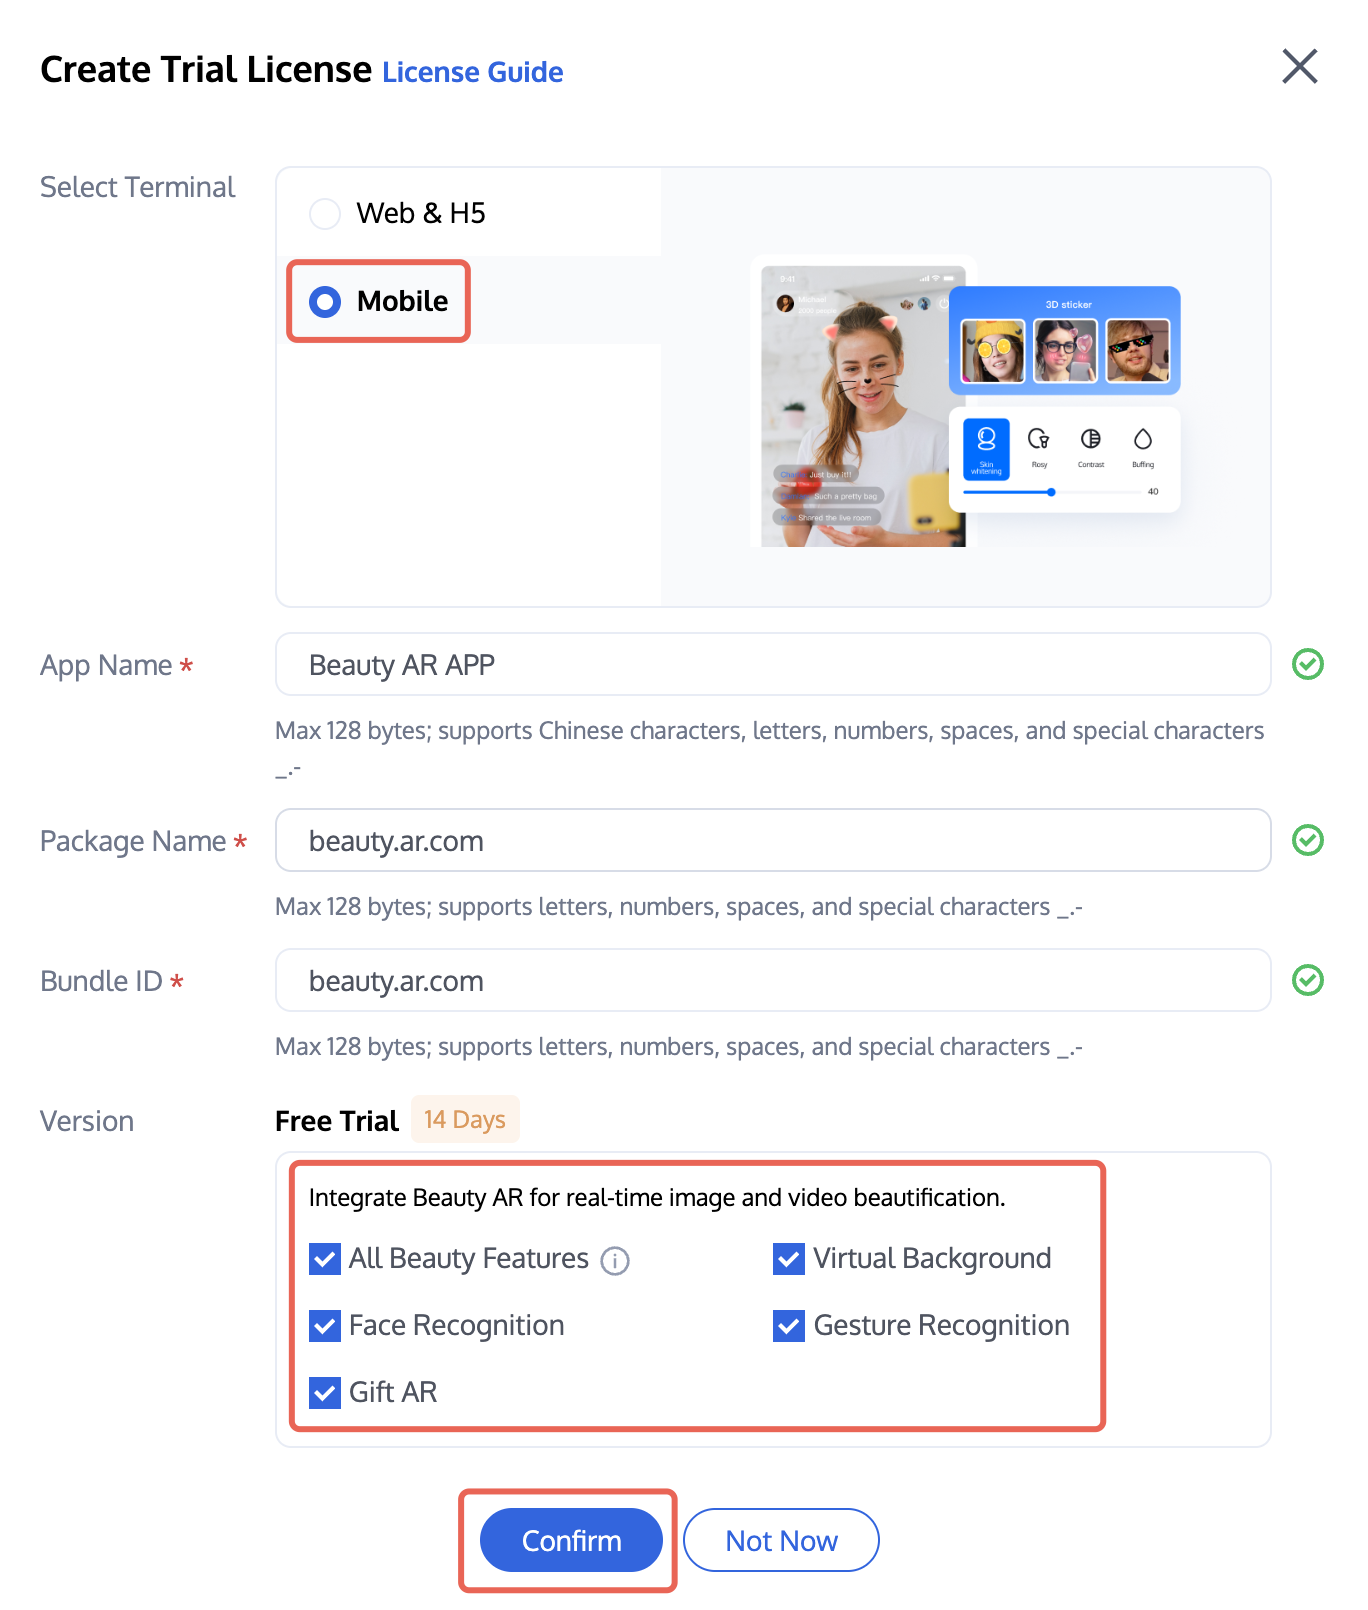The image size is (1368, 1610).
Task: Click the Contrast icon in preview image
Action: (x=1091, y=440)
